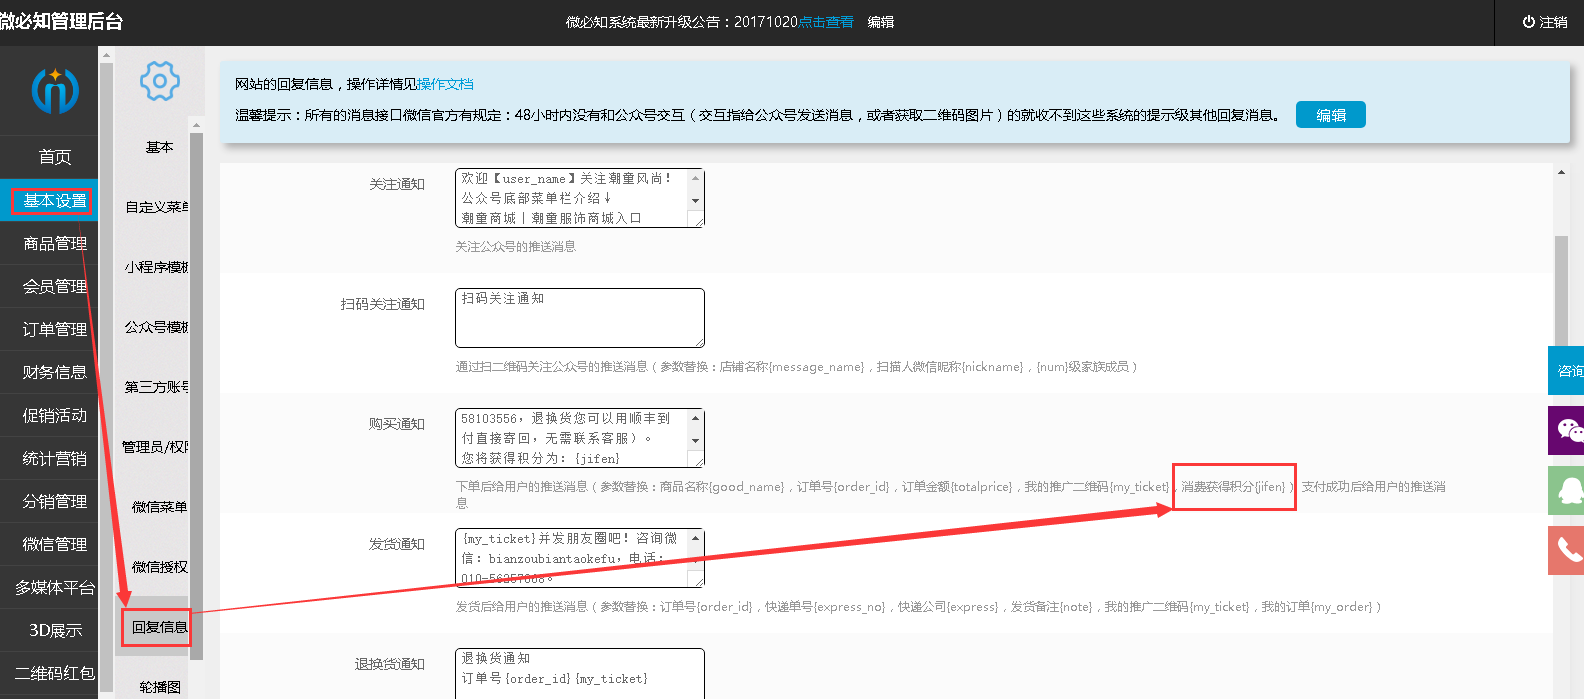Click the submenu scrollbar up arrow
This screenshot has width=1584, height=699.
(x=197, y=125)
